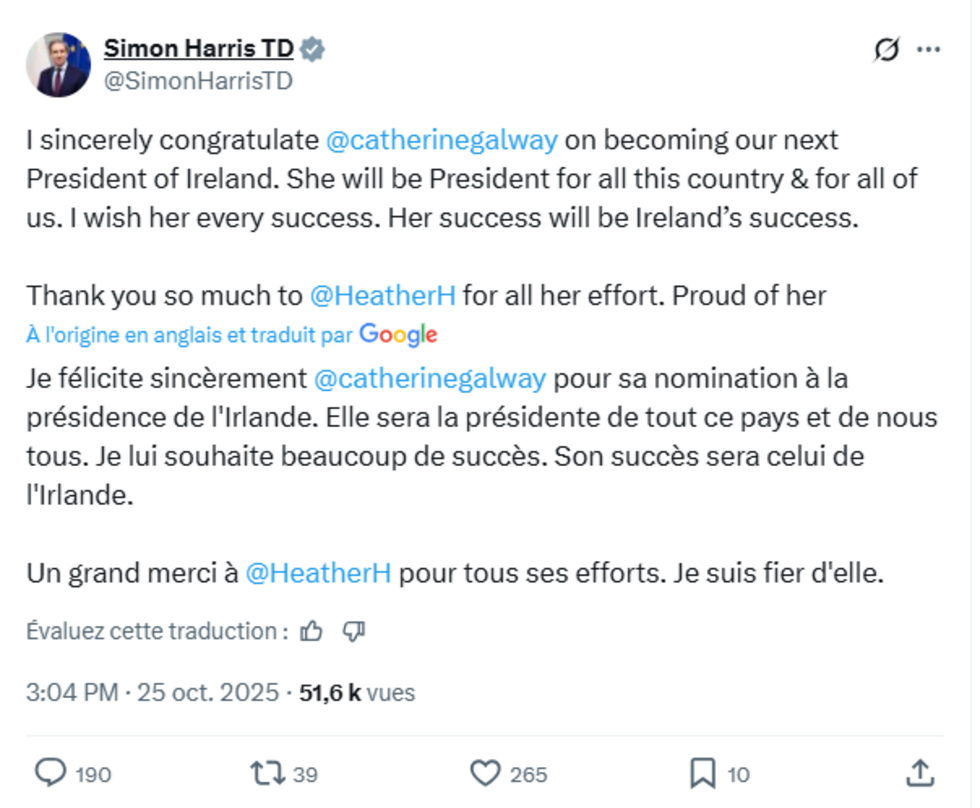The image size is (980, 808).
Task: Open Simon Harris TD's profile picture
Action: click(58, 64)
